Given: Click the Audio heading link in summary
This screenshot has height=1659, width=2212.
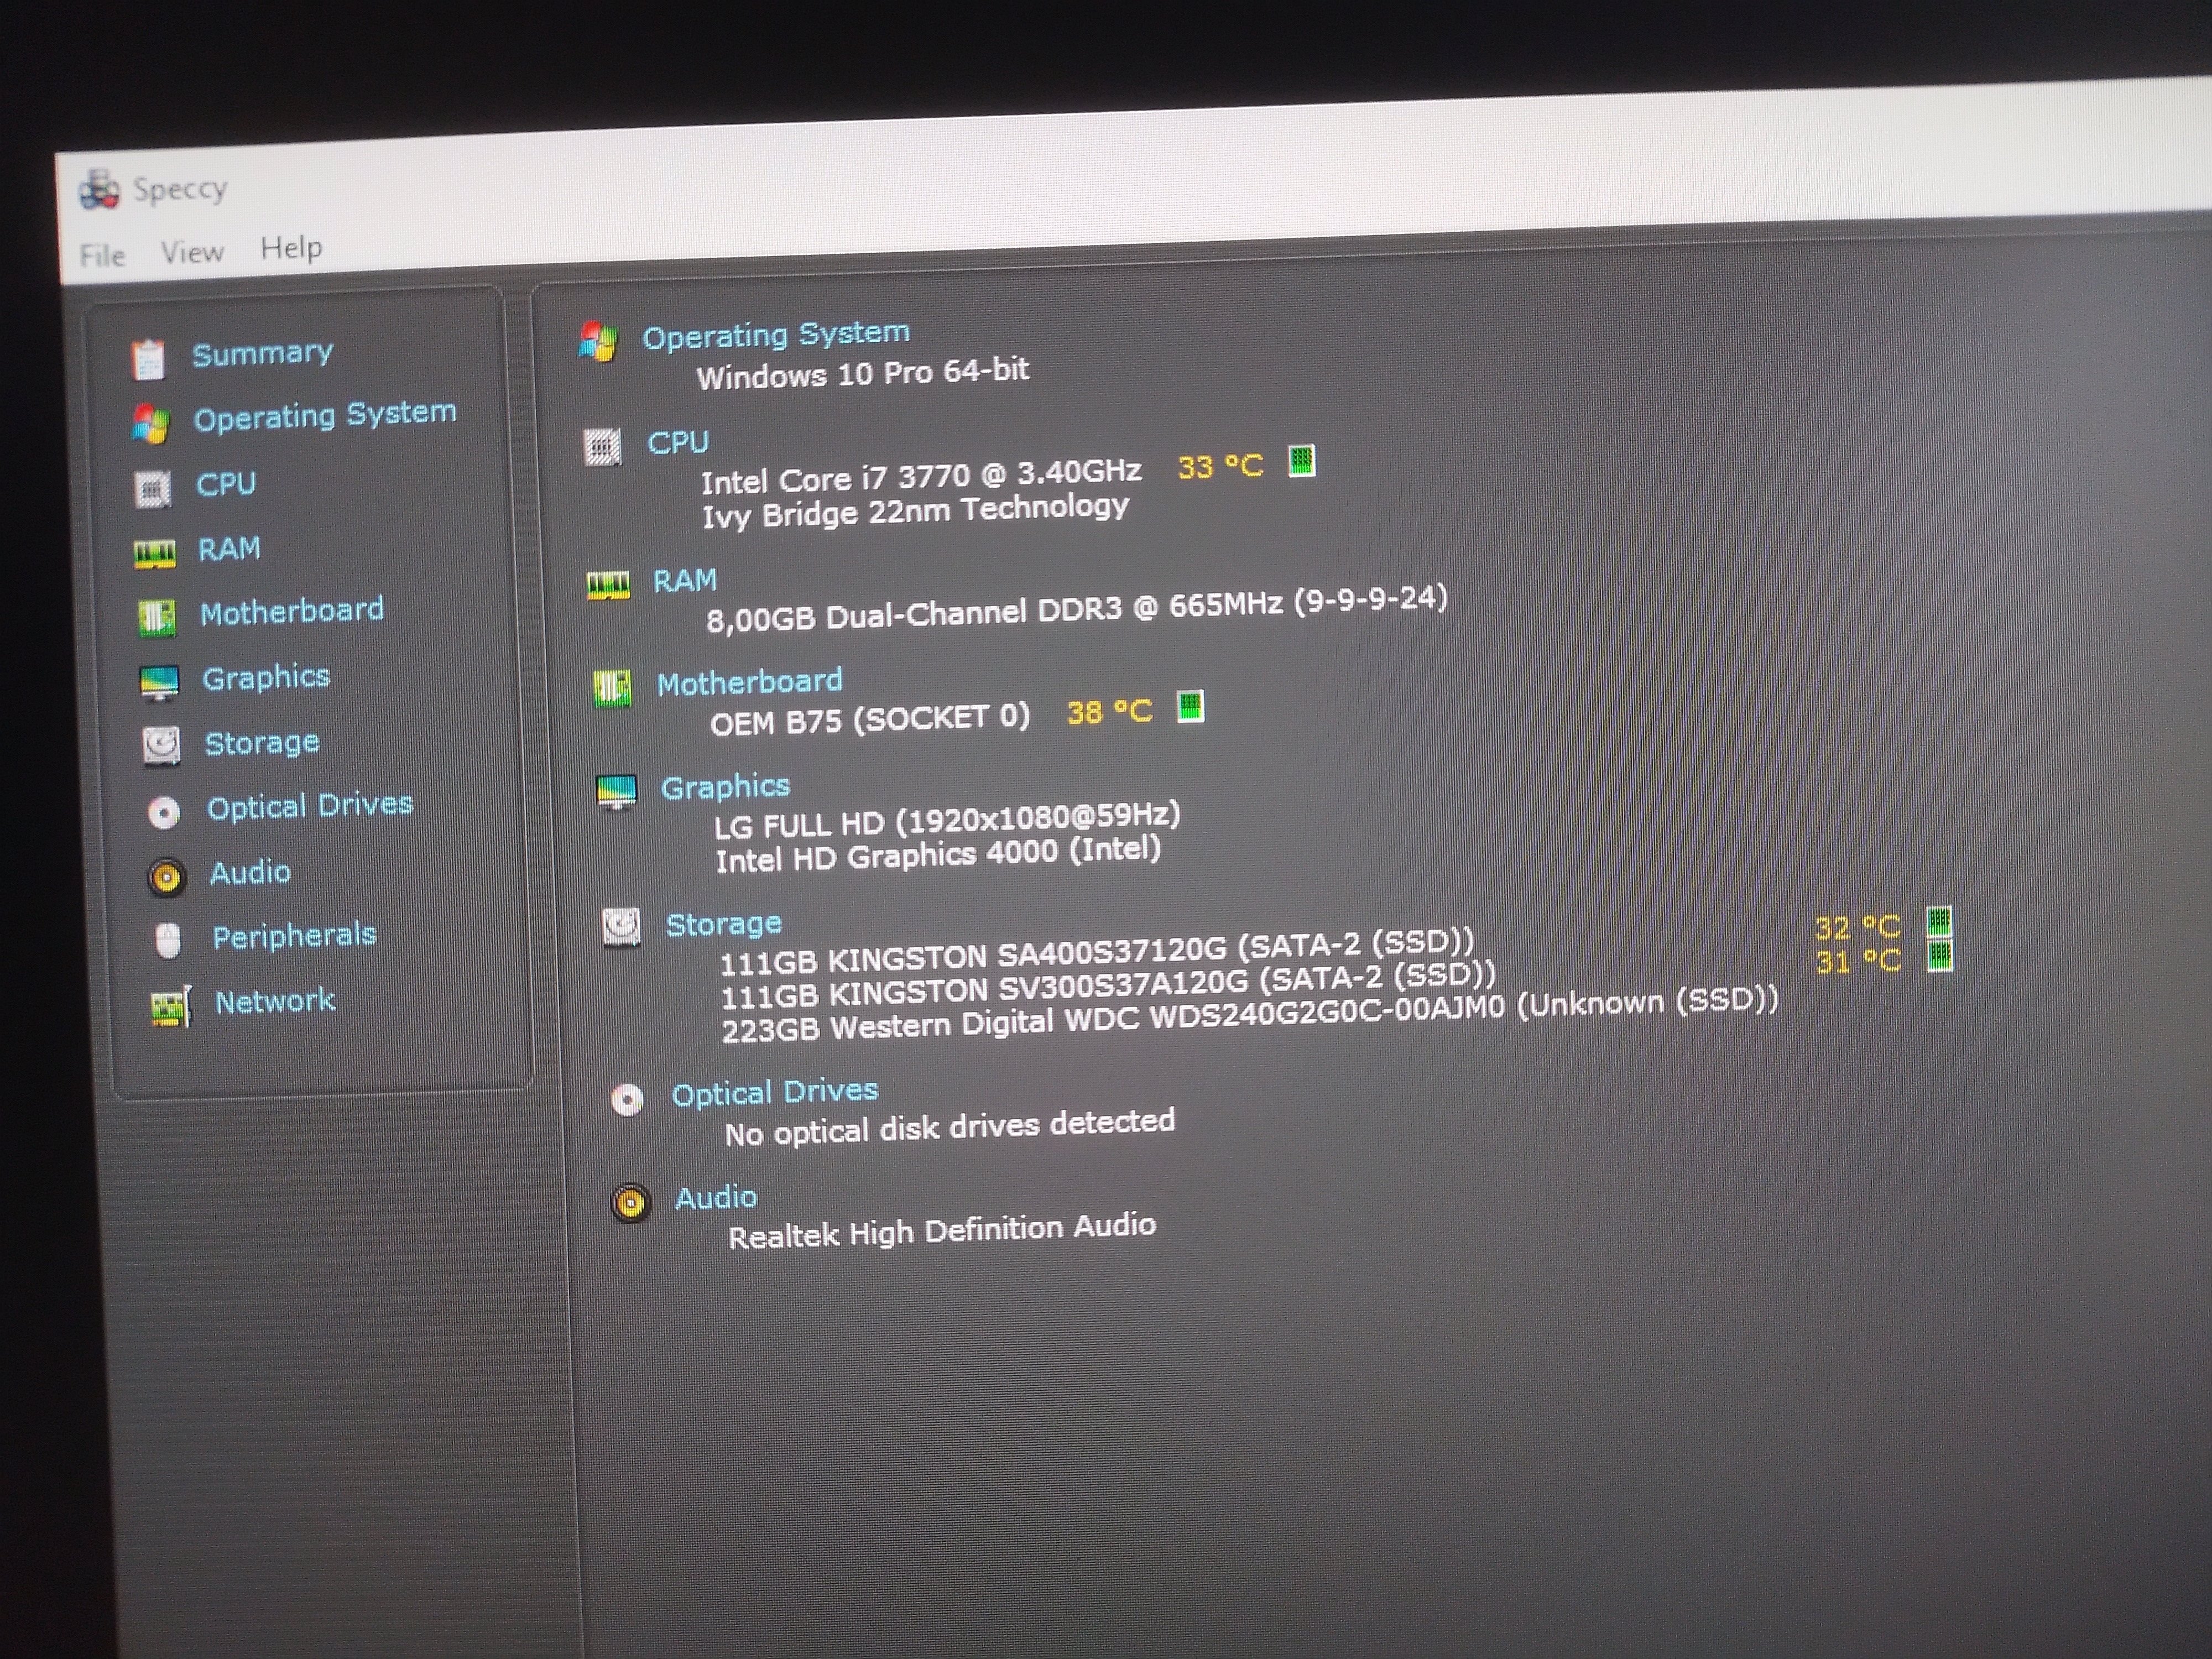Looking at the screenshot, I should [x=715, y=1198].
